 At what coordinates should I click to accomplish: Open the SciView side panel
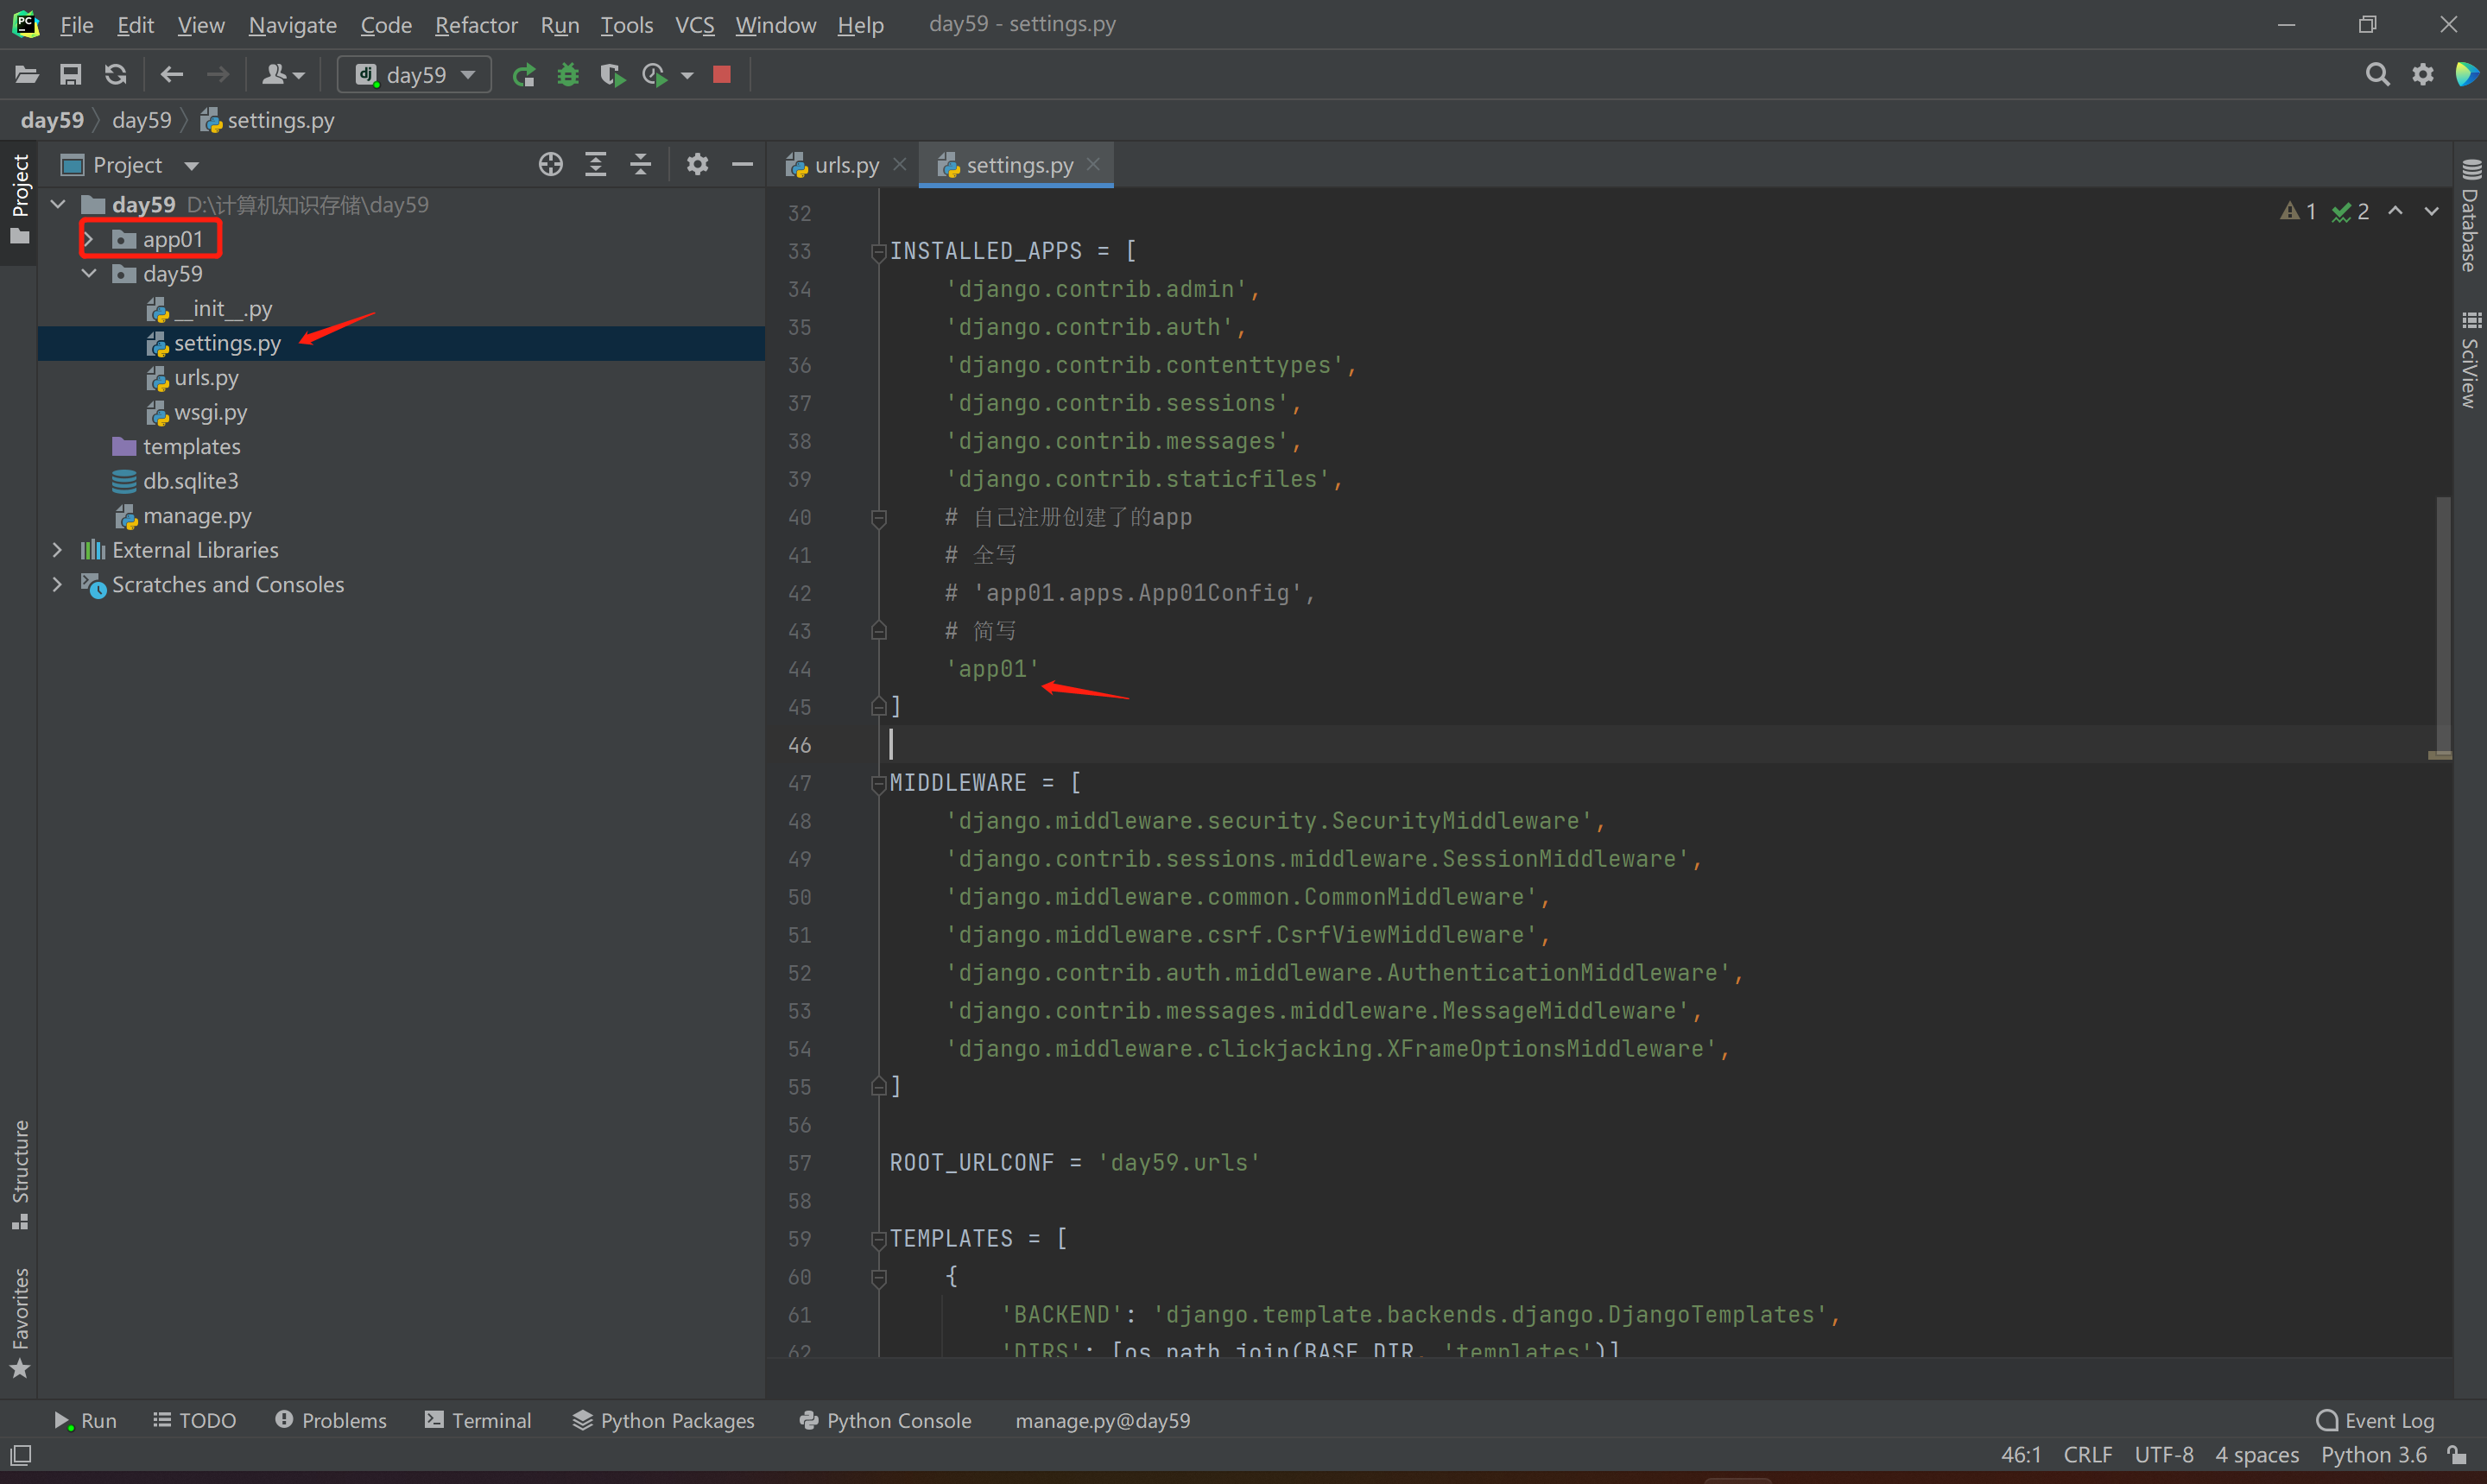click(2470, 360)
